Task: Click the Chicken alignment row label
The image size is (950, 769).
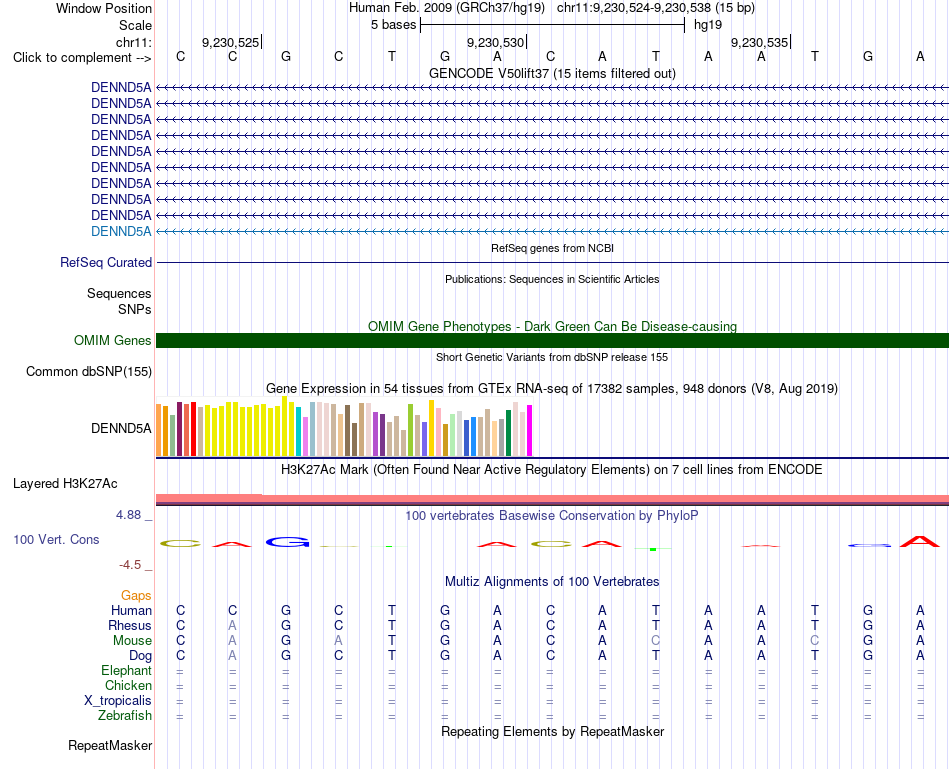Action: (x=128, y=685)
